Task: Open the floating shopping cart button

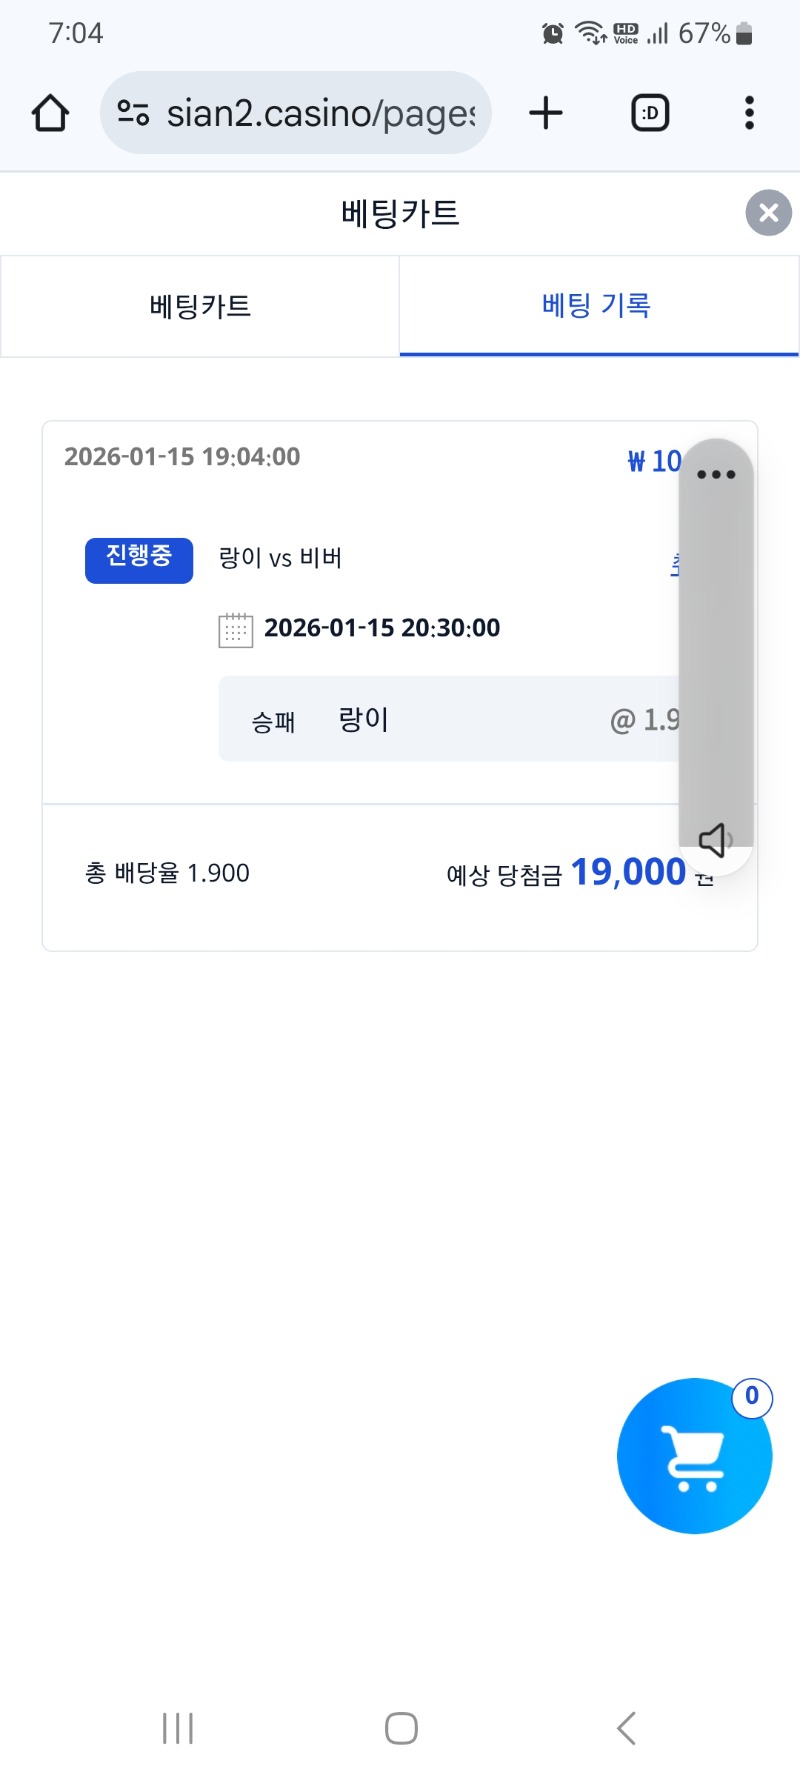Action: tap(694, 1458)
